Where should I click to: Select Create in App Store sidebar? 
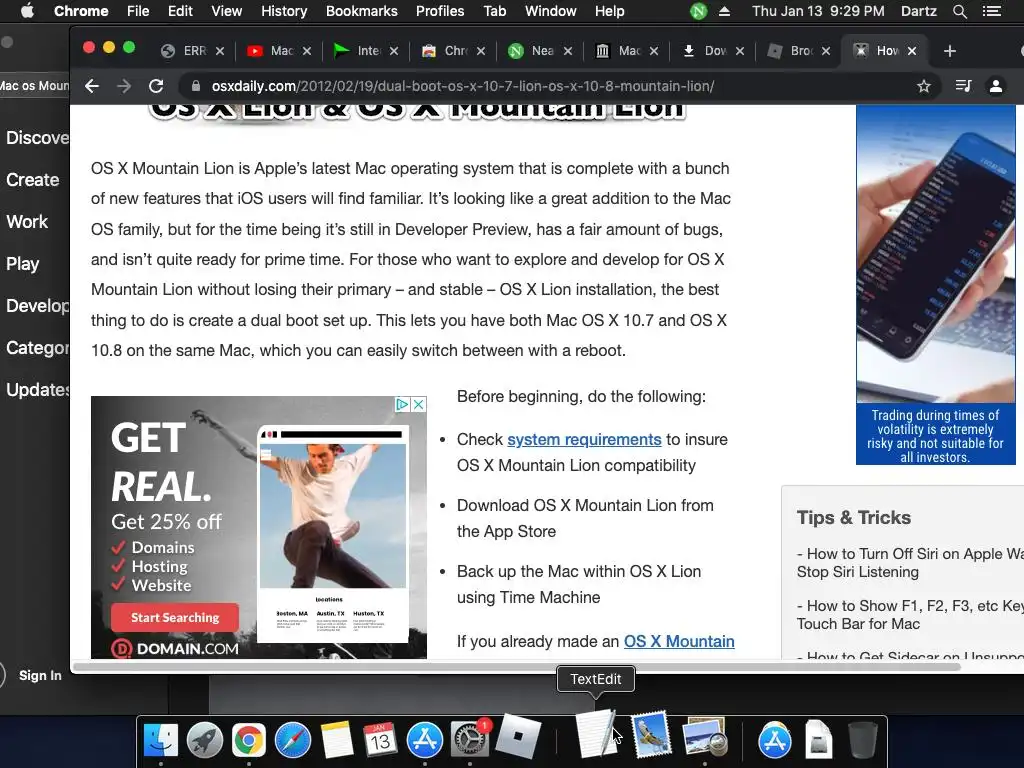point(33,180)
